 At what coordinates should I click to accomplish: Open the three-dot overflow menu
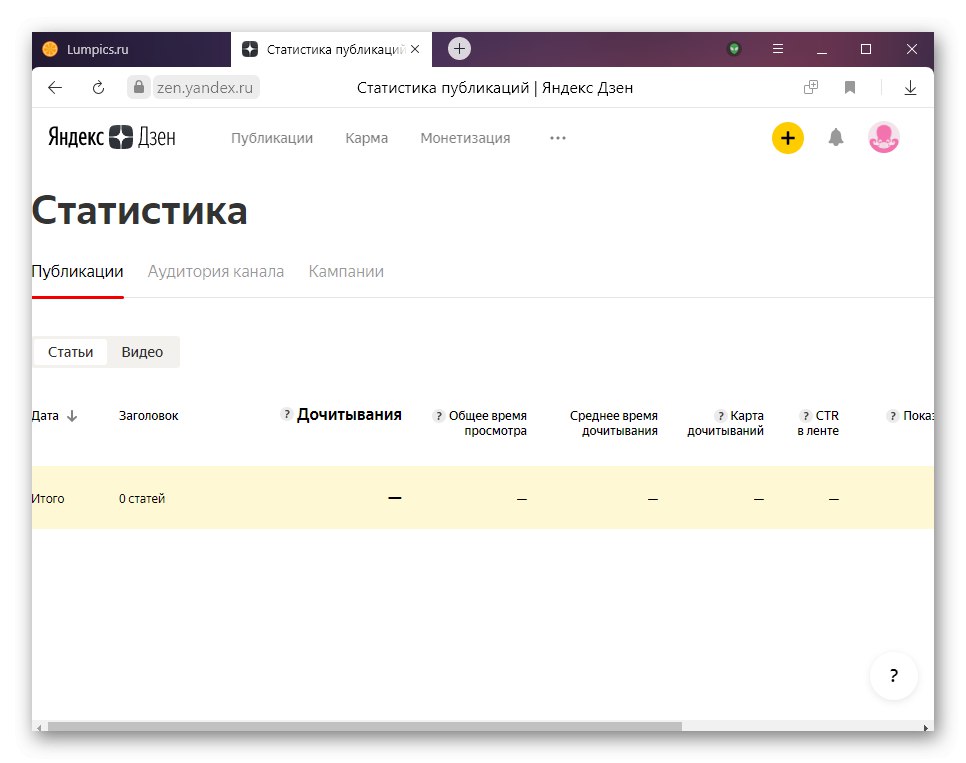tap(557, 138)
